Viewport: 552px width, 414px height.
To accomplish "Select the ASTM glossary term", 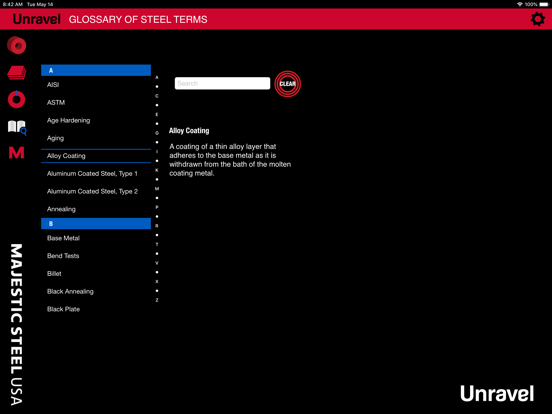I will (x=96, y=102).
